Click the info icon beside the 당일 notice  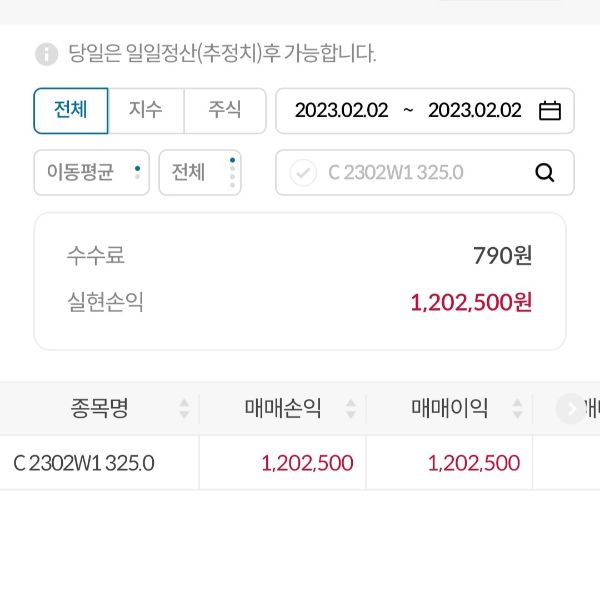[x=46, y=54]
